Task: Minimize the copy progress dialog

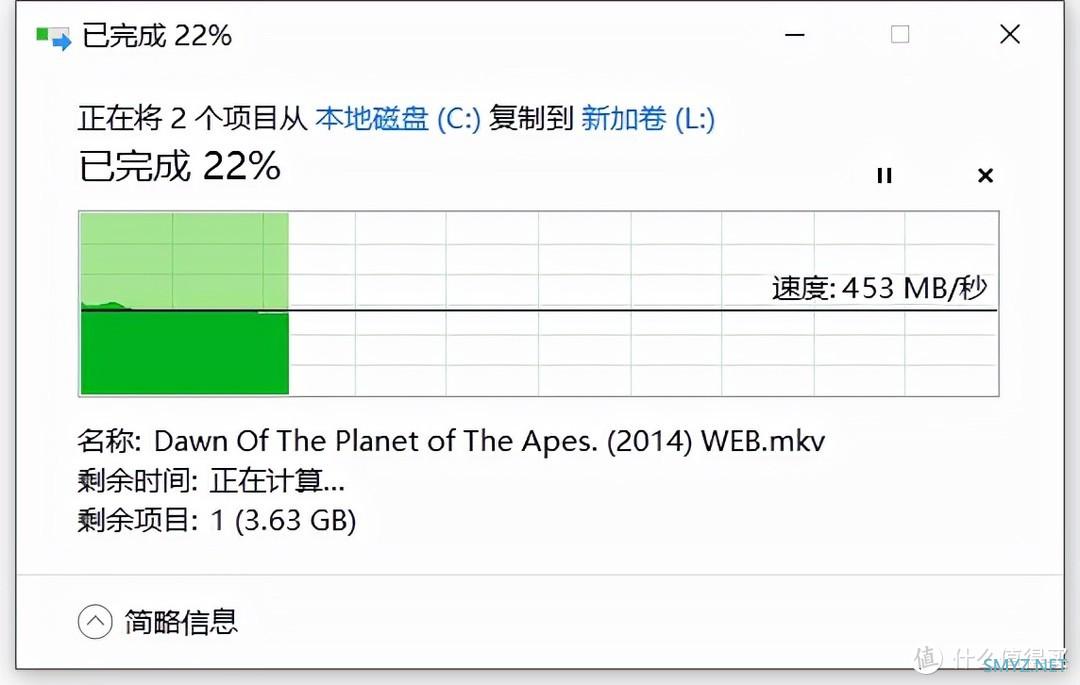Action: click(x=795, y=34)
